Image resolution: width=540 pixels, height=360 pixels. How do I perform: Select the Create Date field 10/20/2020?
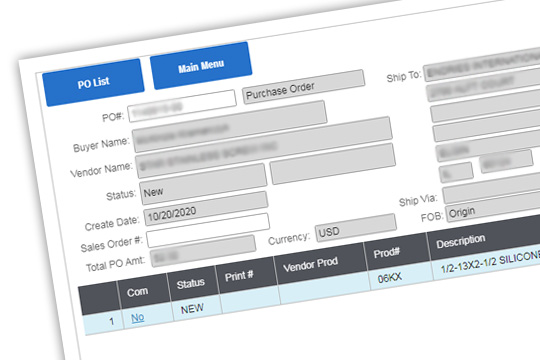(x=206, y=208)
